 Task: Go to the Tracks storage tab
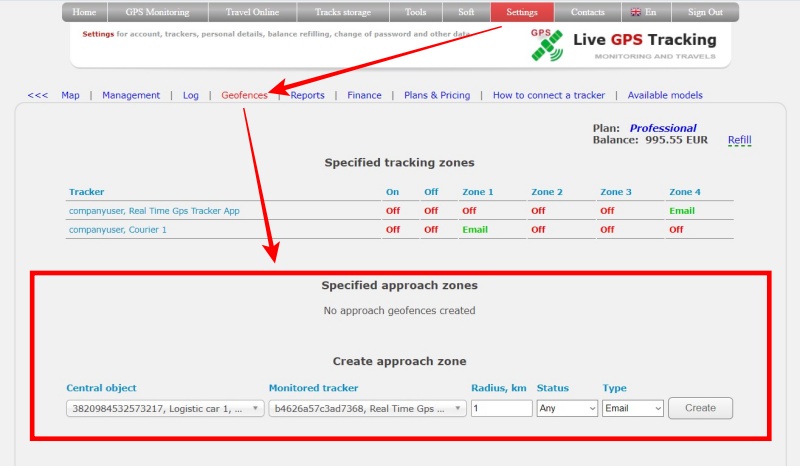[343, 13]
